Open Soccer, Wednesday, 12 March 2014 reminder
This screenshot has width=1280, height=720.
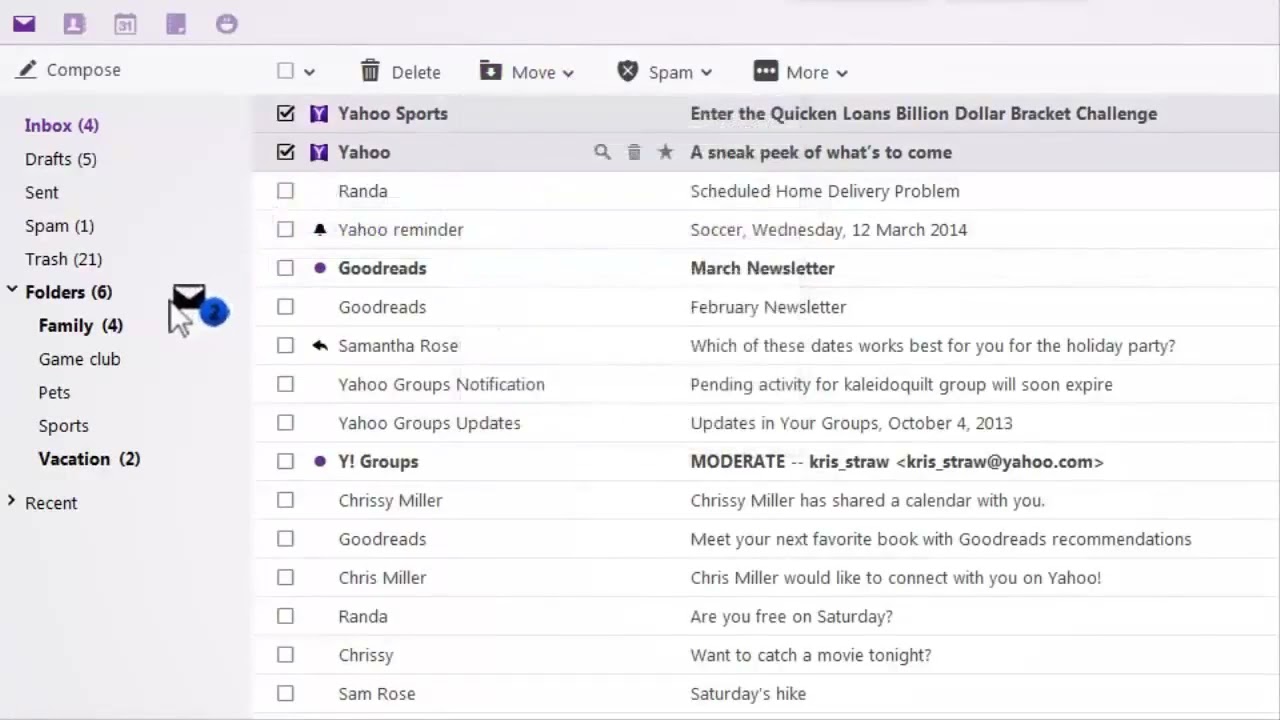click(x=829, y=230)
